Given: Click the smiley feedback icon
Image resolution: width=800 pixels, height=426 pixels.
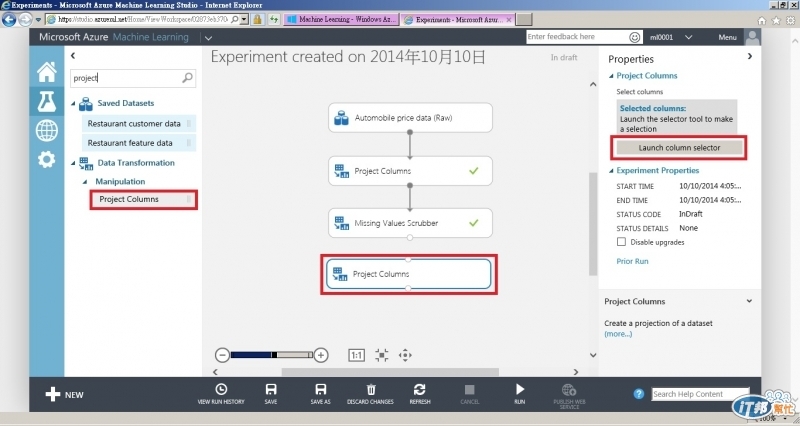Looking at the screenshot, I should 634,37.
